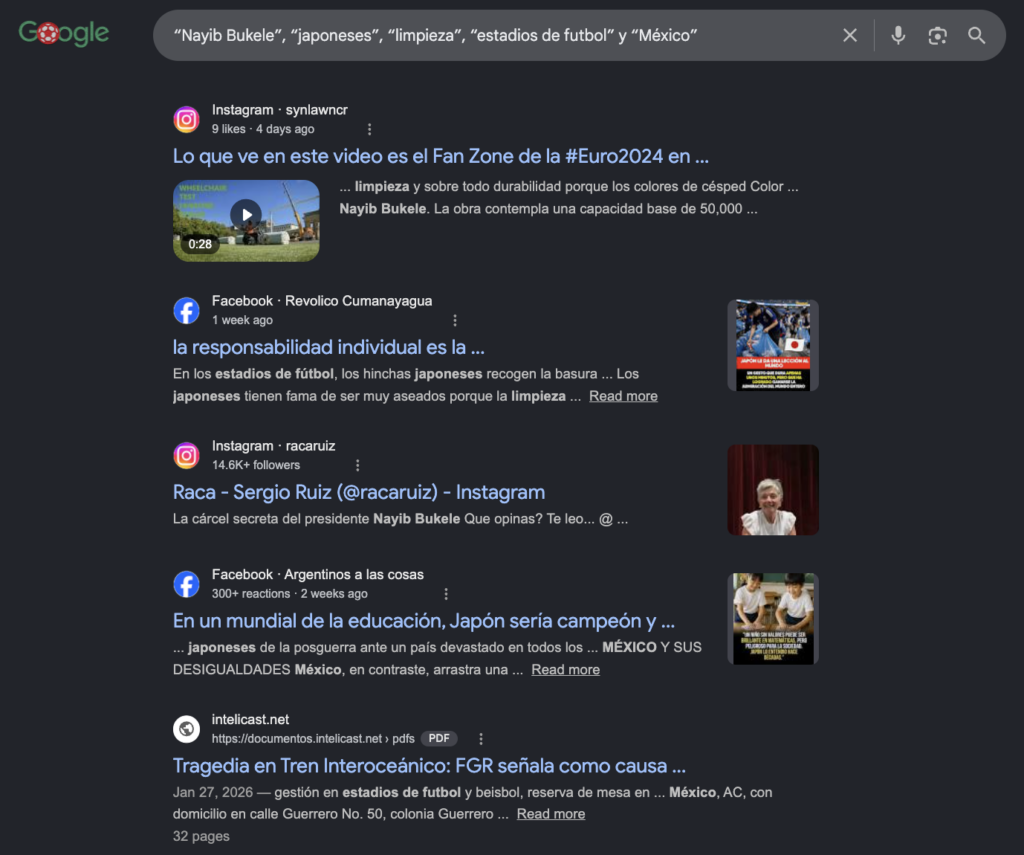Click Facebook icon beside Revolico Cumanayagua
Image resolution: width=1024 pixels, height=855 pixels.
tap(186, 310)
